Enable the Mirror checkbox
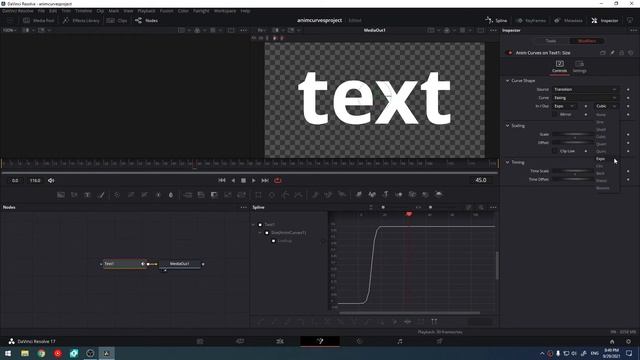The width and height of the screenshot is (640, 360). point(555,114)
